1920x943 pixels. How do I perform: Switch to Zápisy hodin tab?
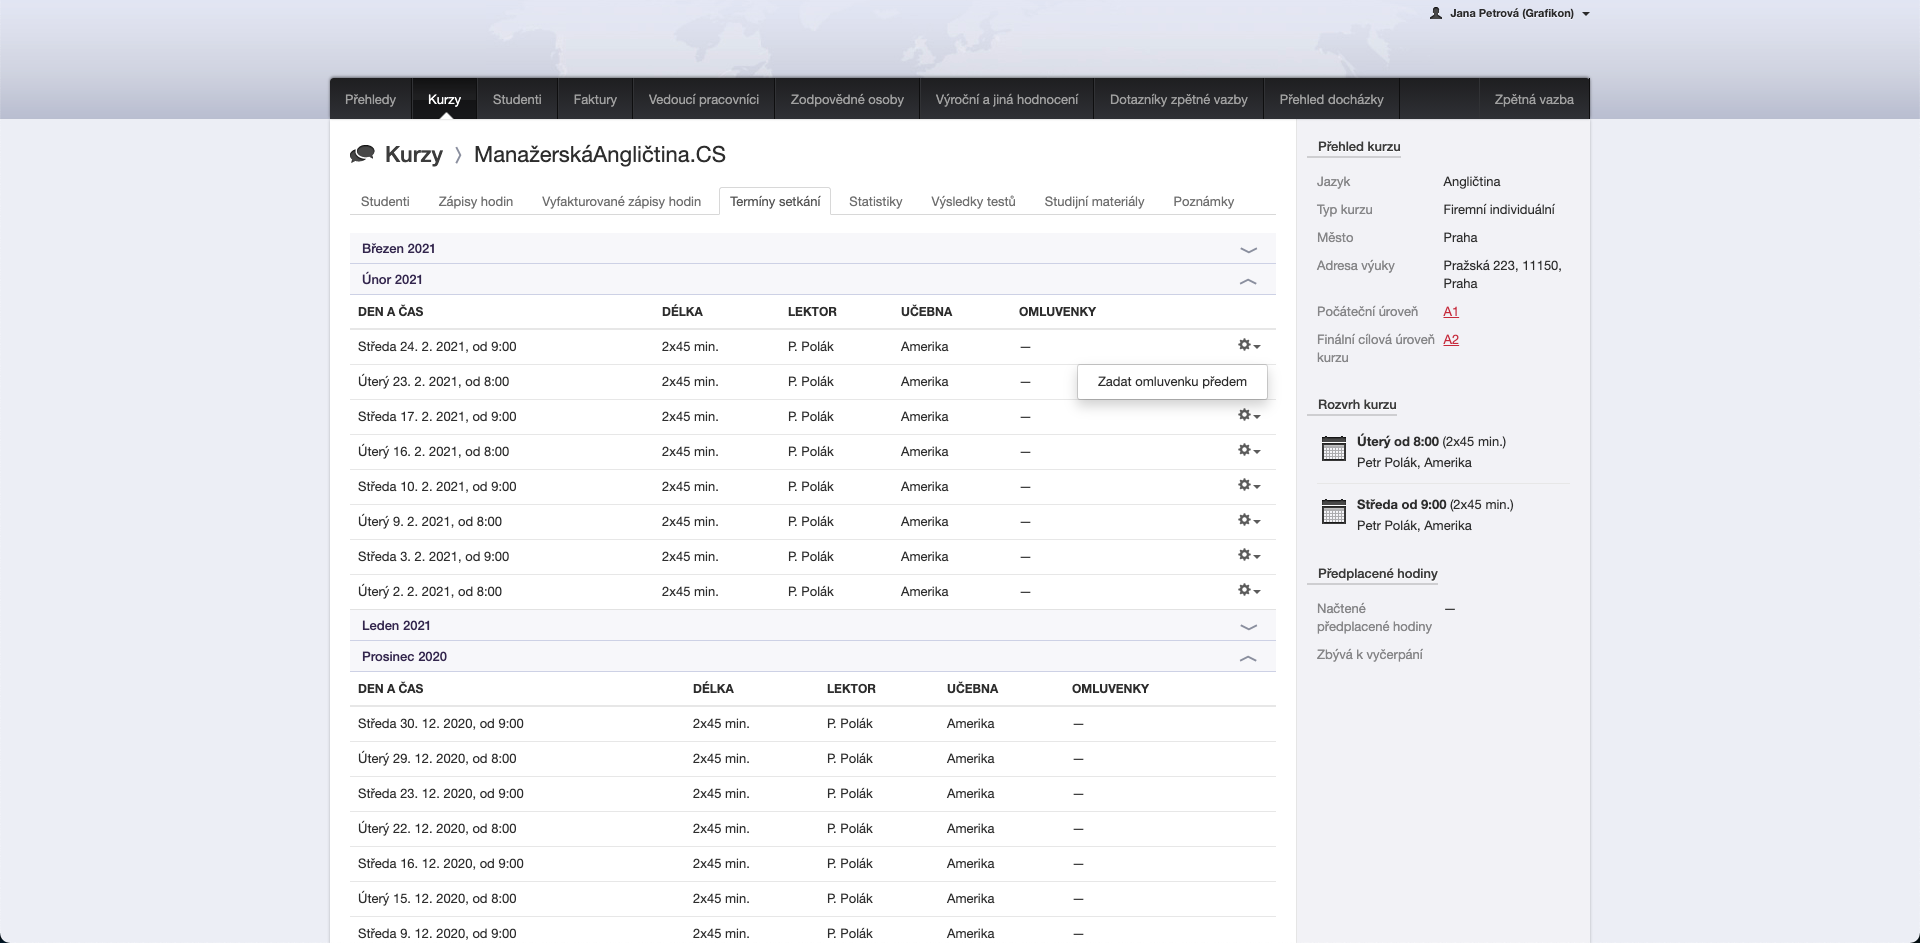tap(476, 201)
